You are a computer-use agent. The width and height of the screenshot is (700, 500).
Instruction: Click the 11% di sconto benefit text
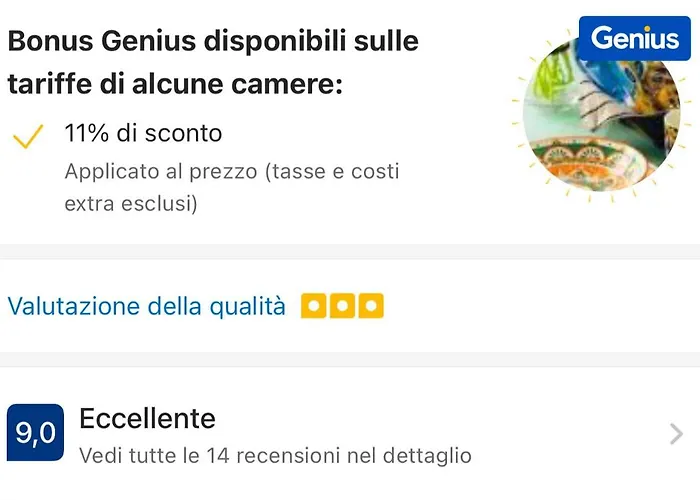(x=143, y=133)
